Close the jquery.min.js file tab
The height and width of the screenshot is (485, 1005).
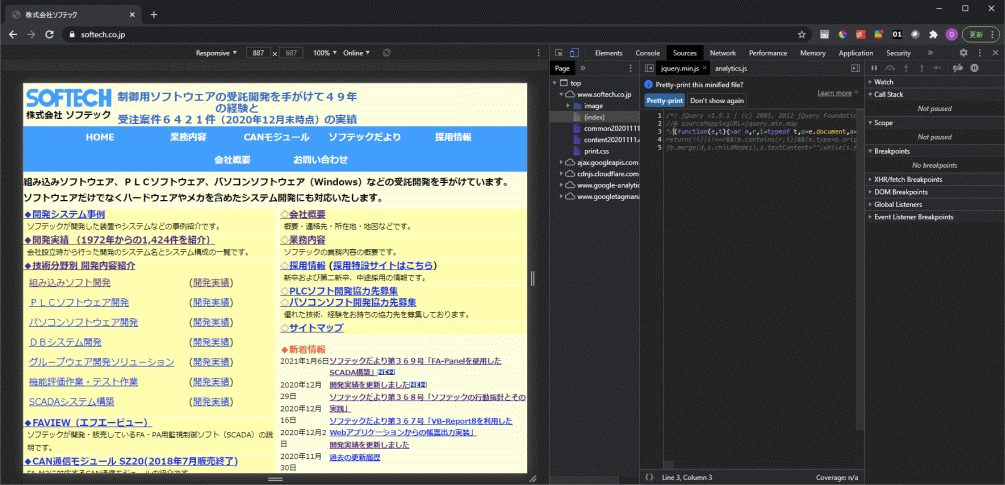(704, 68)
